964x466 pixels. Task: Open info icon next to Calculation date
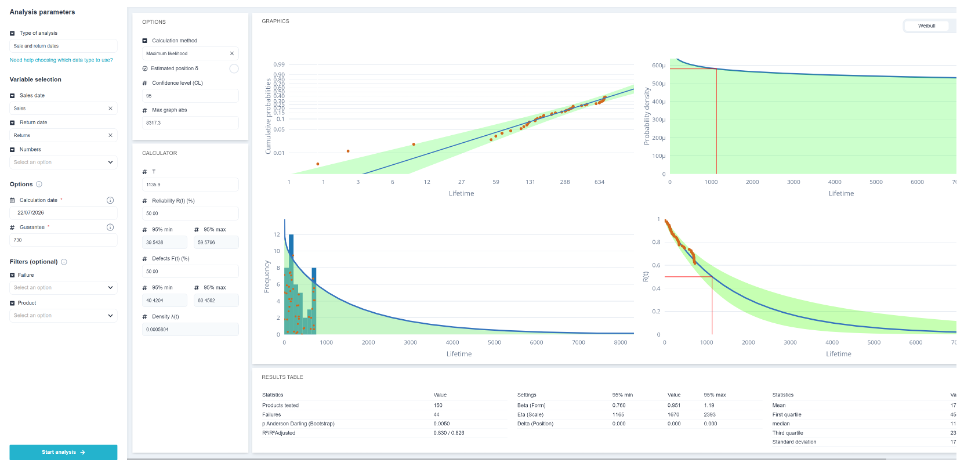(x=111, y=200)
